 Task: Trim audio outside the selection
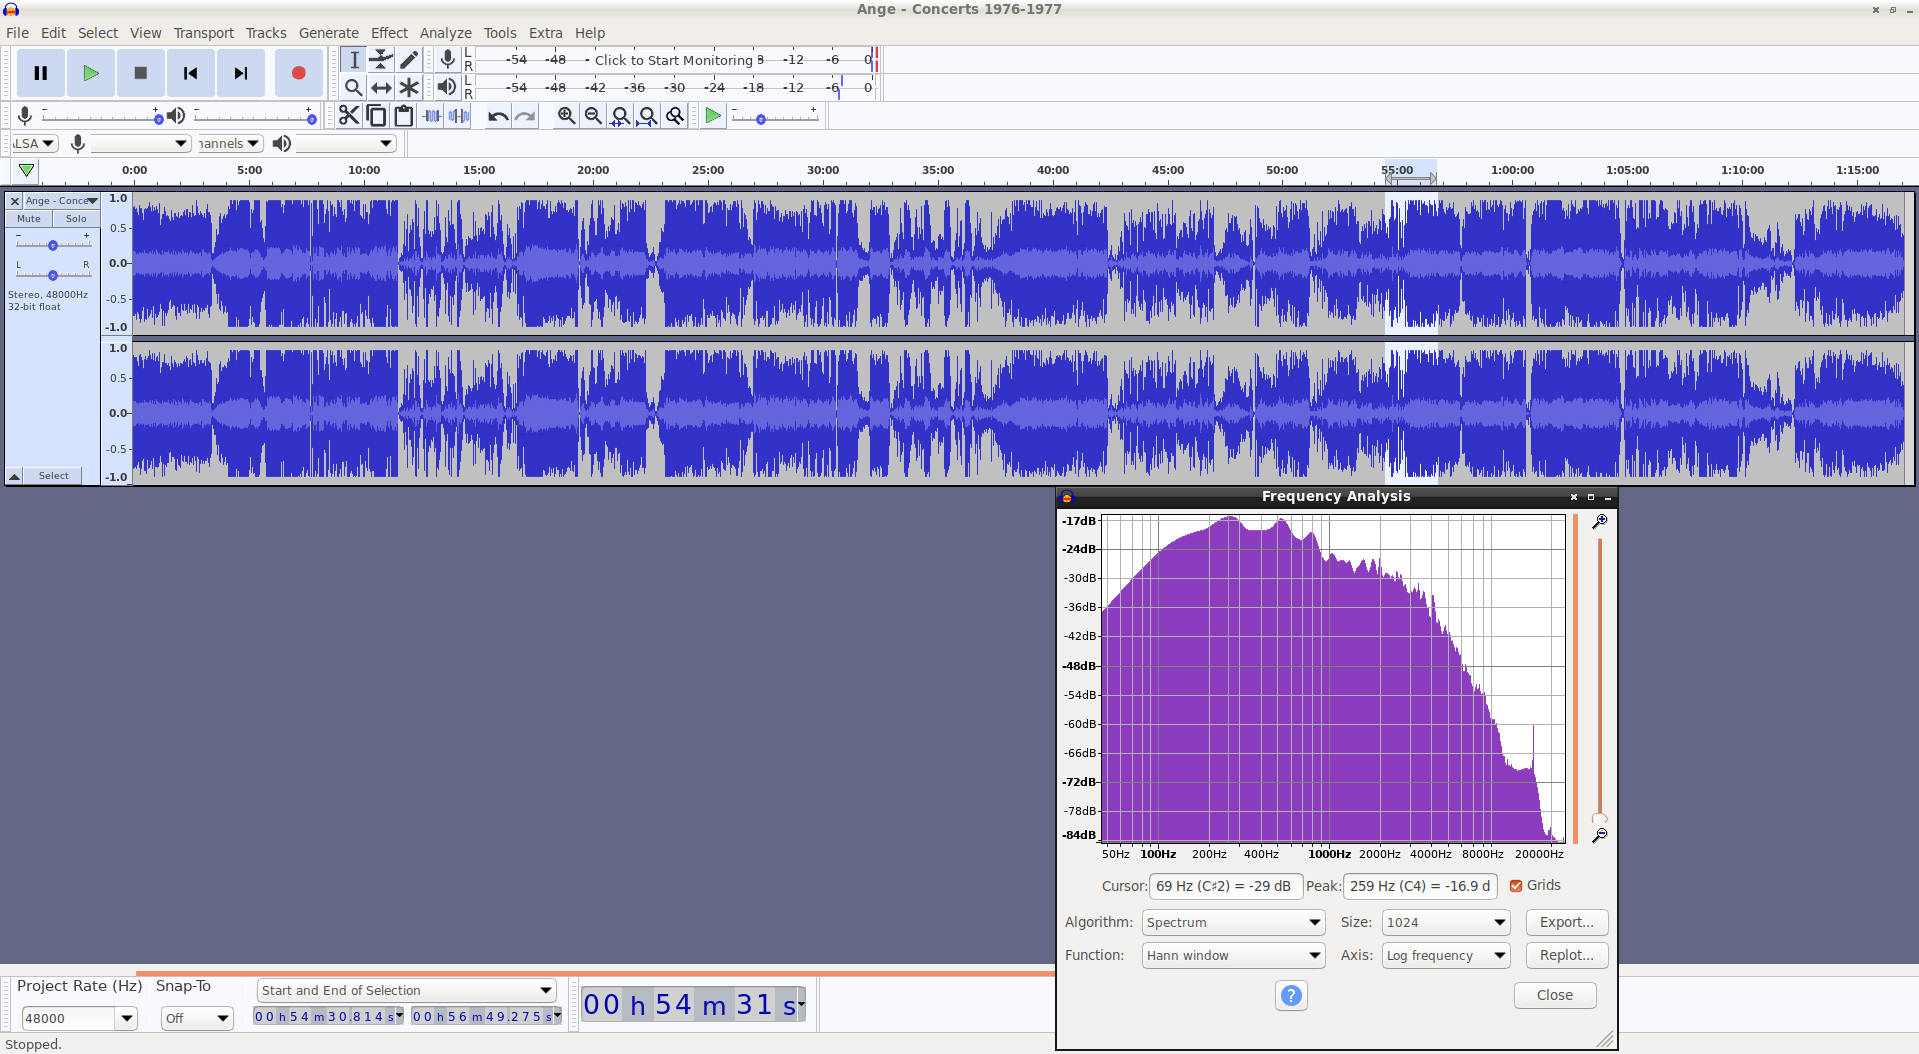pos(431,116)
